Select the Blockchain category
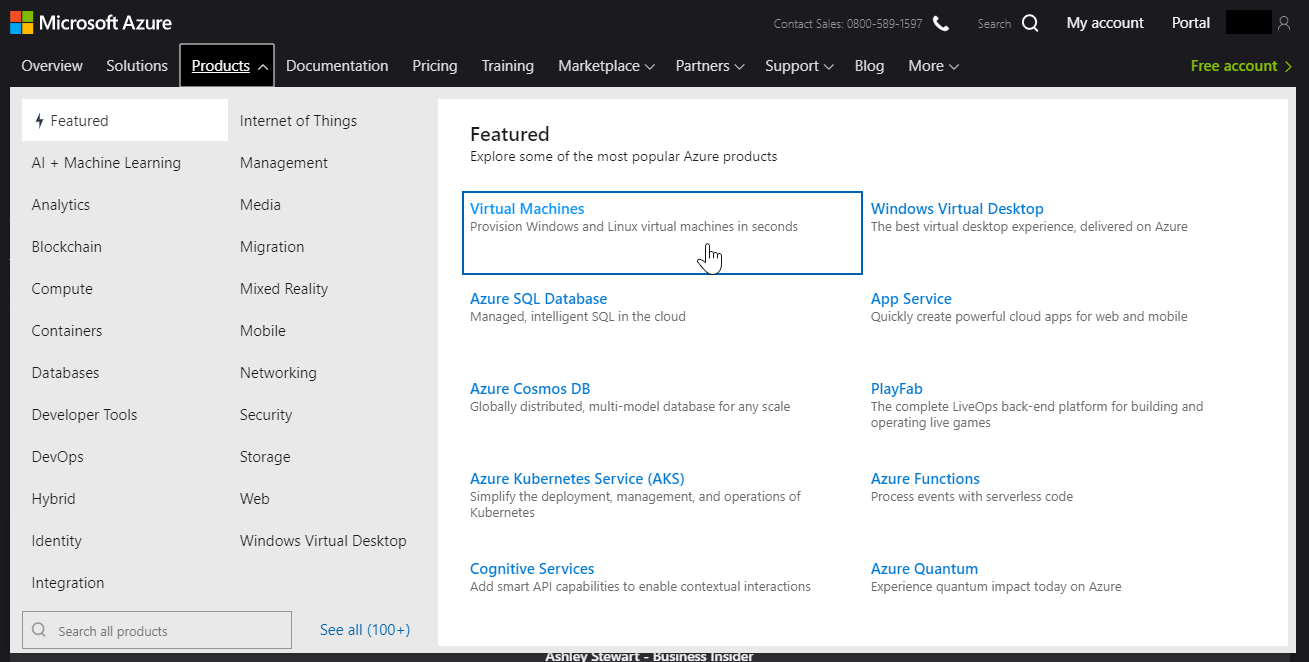 [x=67, y=247]
